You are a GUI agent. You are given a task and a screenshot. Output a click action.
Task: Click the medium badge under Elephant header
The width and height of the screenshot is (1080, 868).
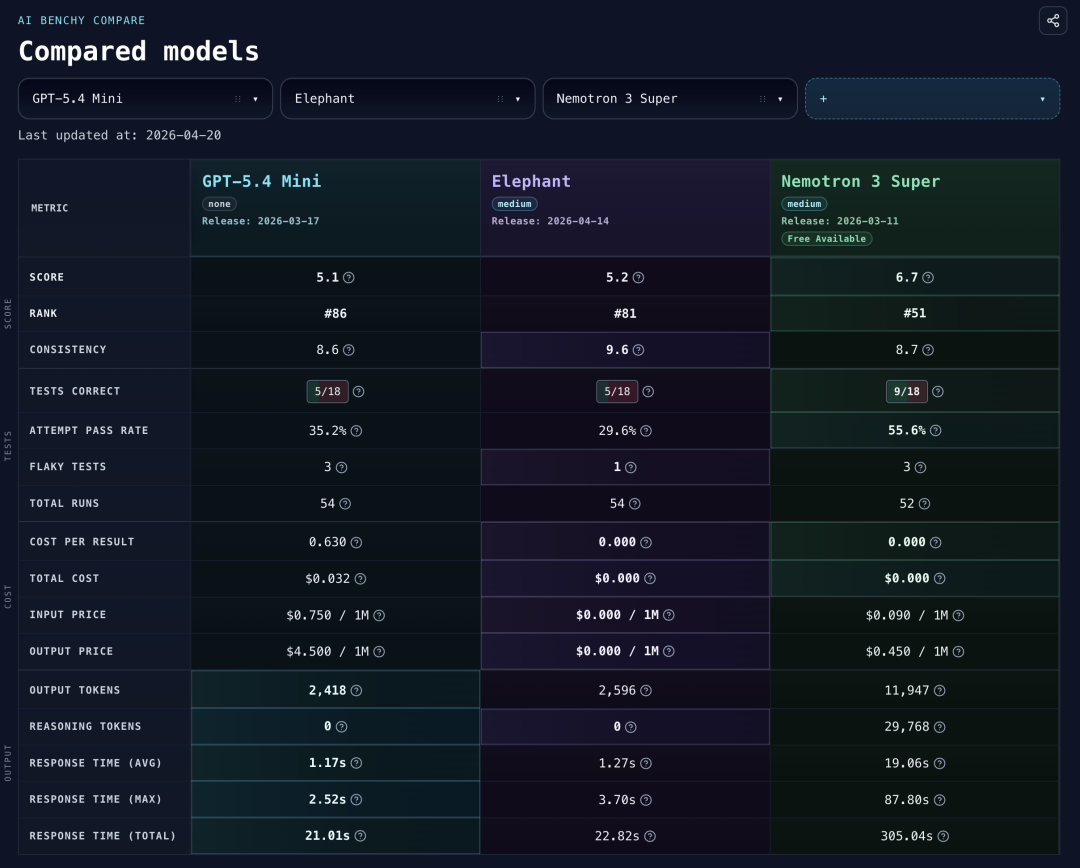pyautogui.click(x=514, y=204)
